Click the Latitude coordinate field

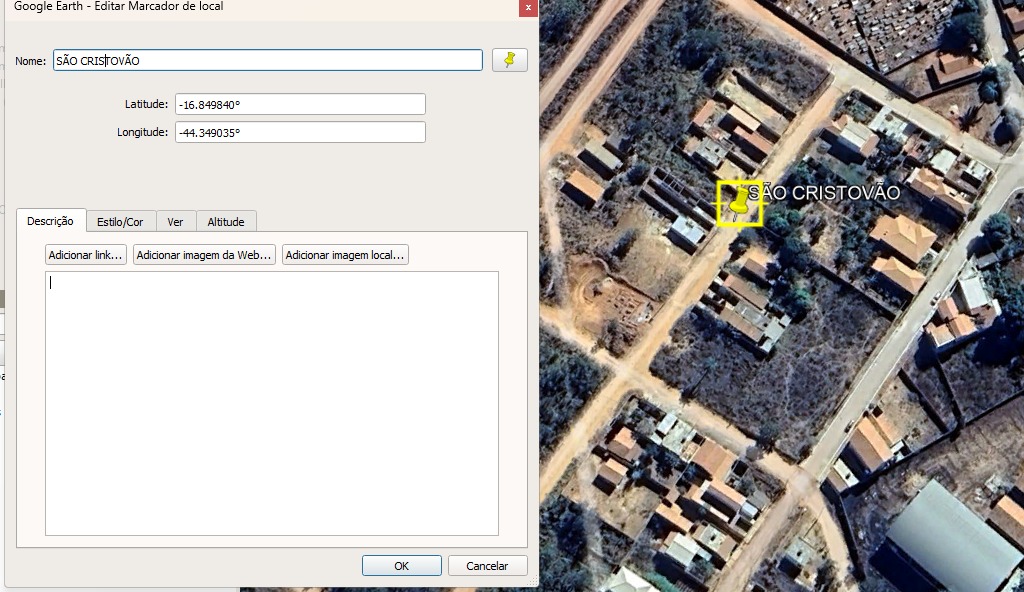[300, 104]
